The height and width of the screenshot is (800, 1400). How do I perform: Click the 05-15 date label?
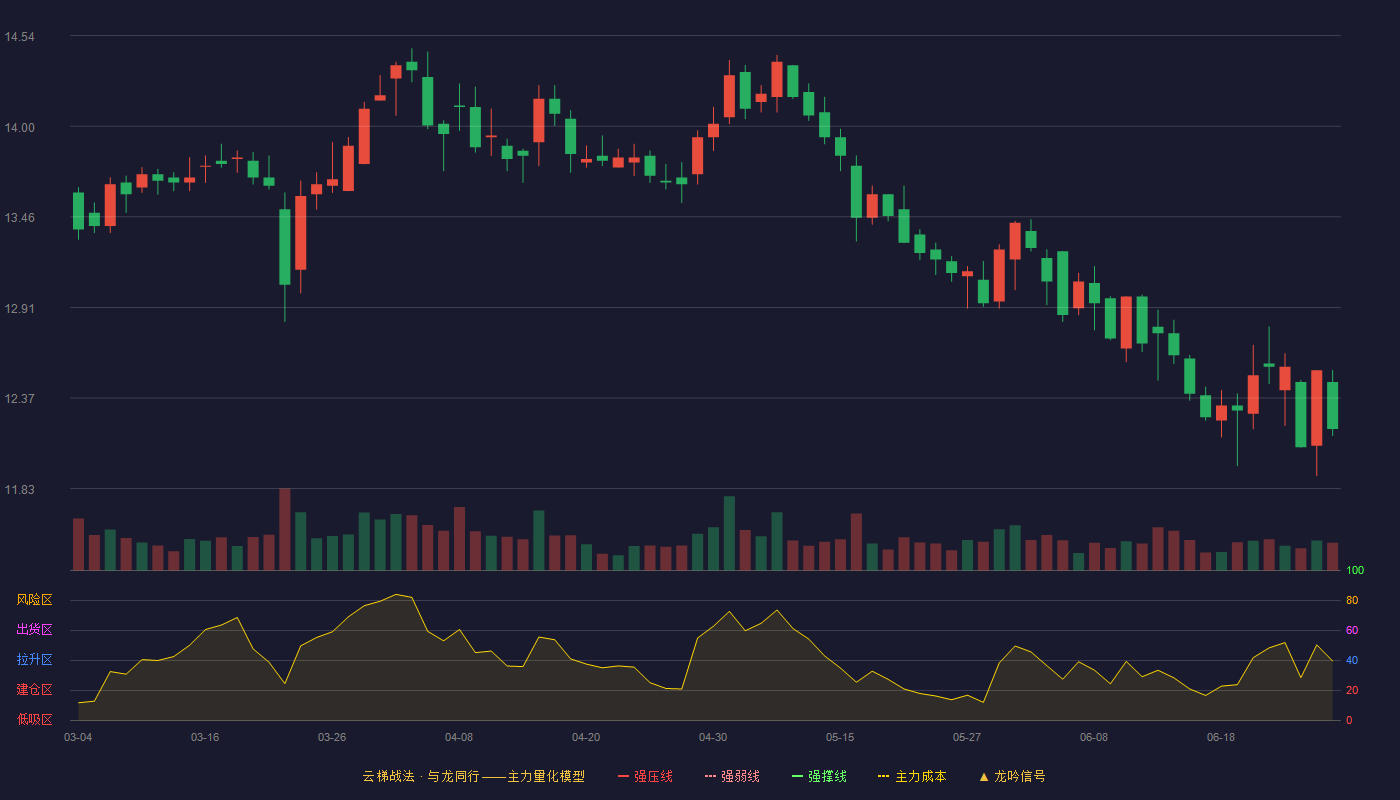[840, 737]
